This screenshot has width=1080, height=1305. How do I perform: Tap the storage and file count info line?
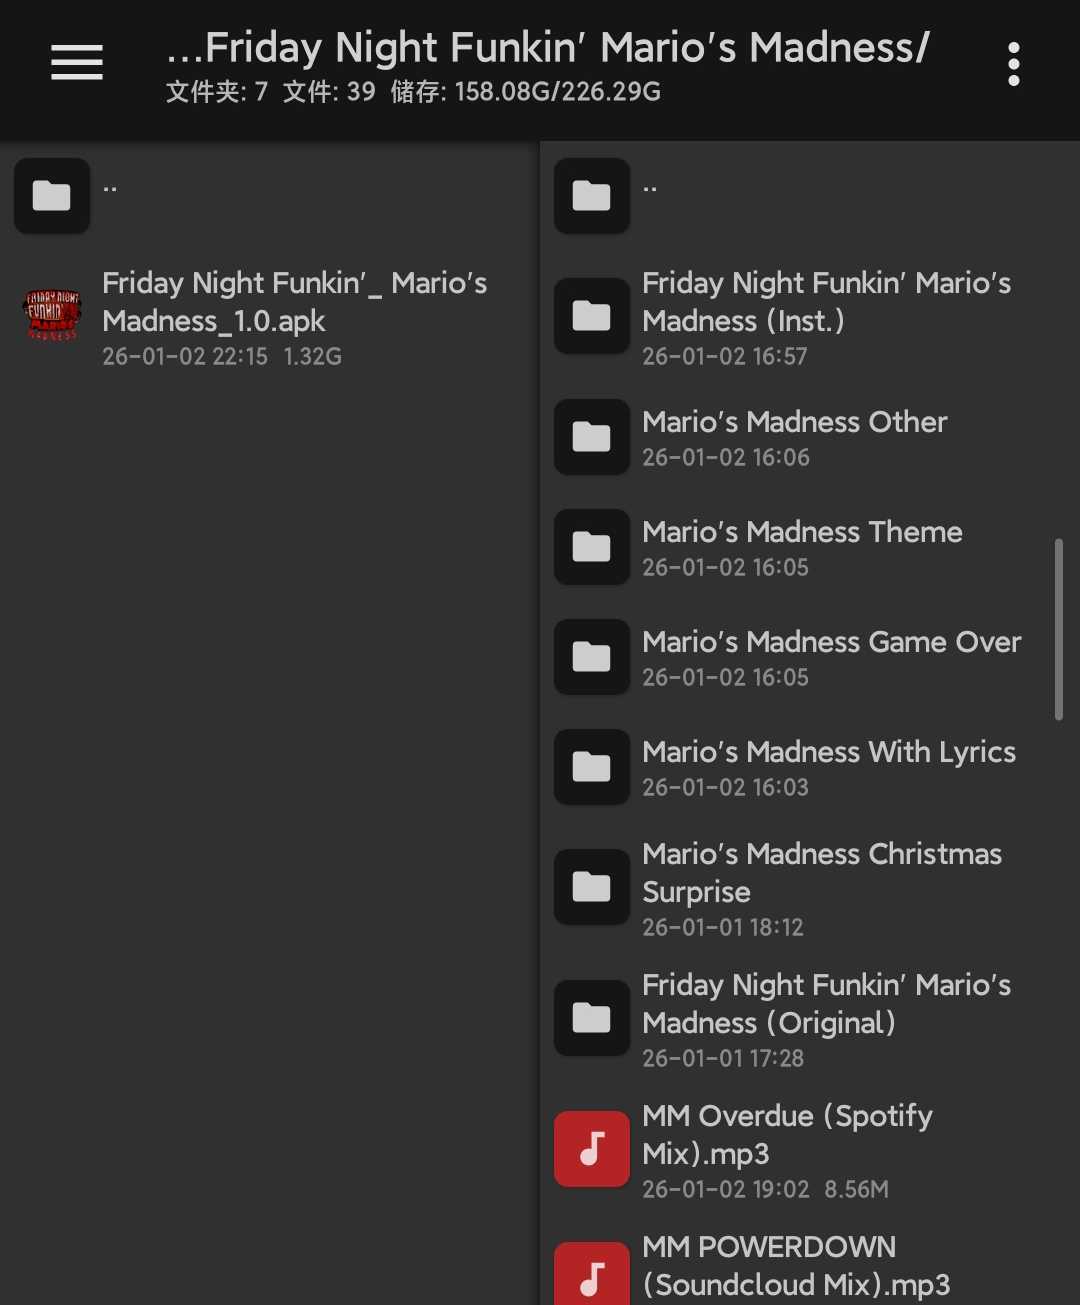click(x=413, y=93)
